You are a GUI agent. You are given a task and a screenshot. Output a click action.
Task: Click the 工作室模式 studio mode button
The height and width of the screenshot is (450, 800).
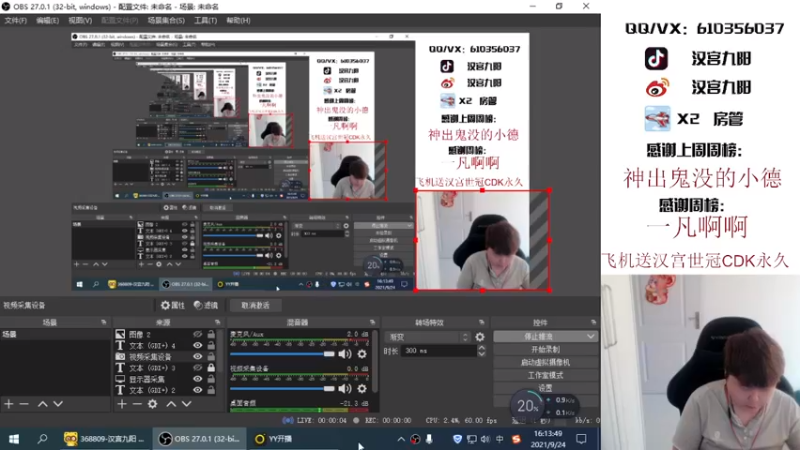[545, 375]
